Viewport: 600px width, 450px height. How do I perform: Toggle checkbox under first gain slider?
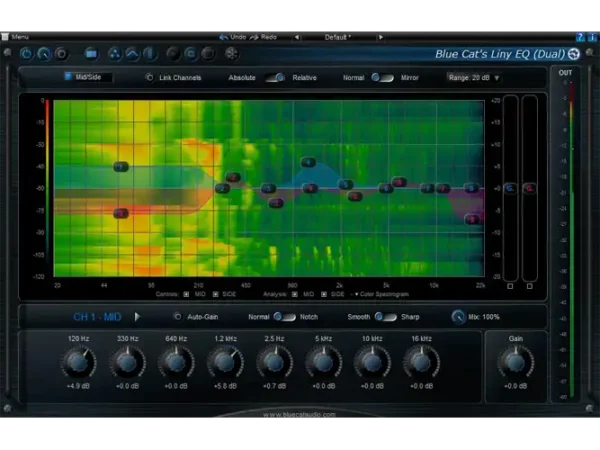[x=510, y=286]
